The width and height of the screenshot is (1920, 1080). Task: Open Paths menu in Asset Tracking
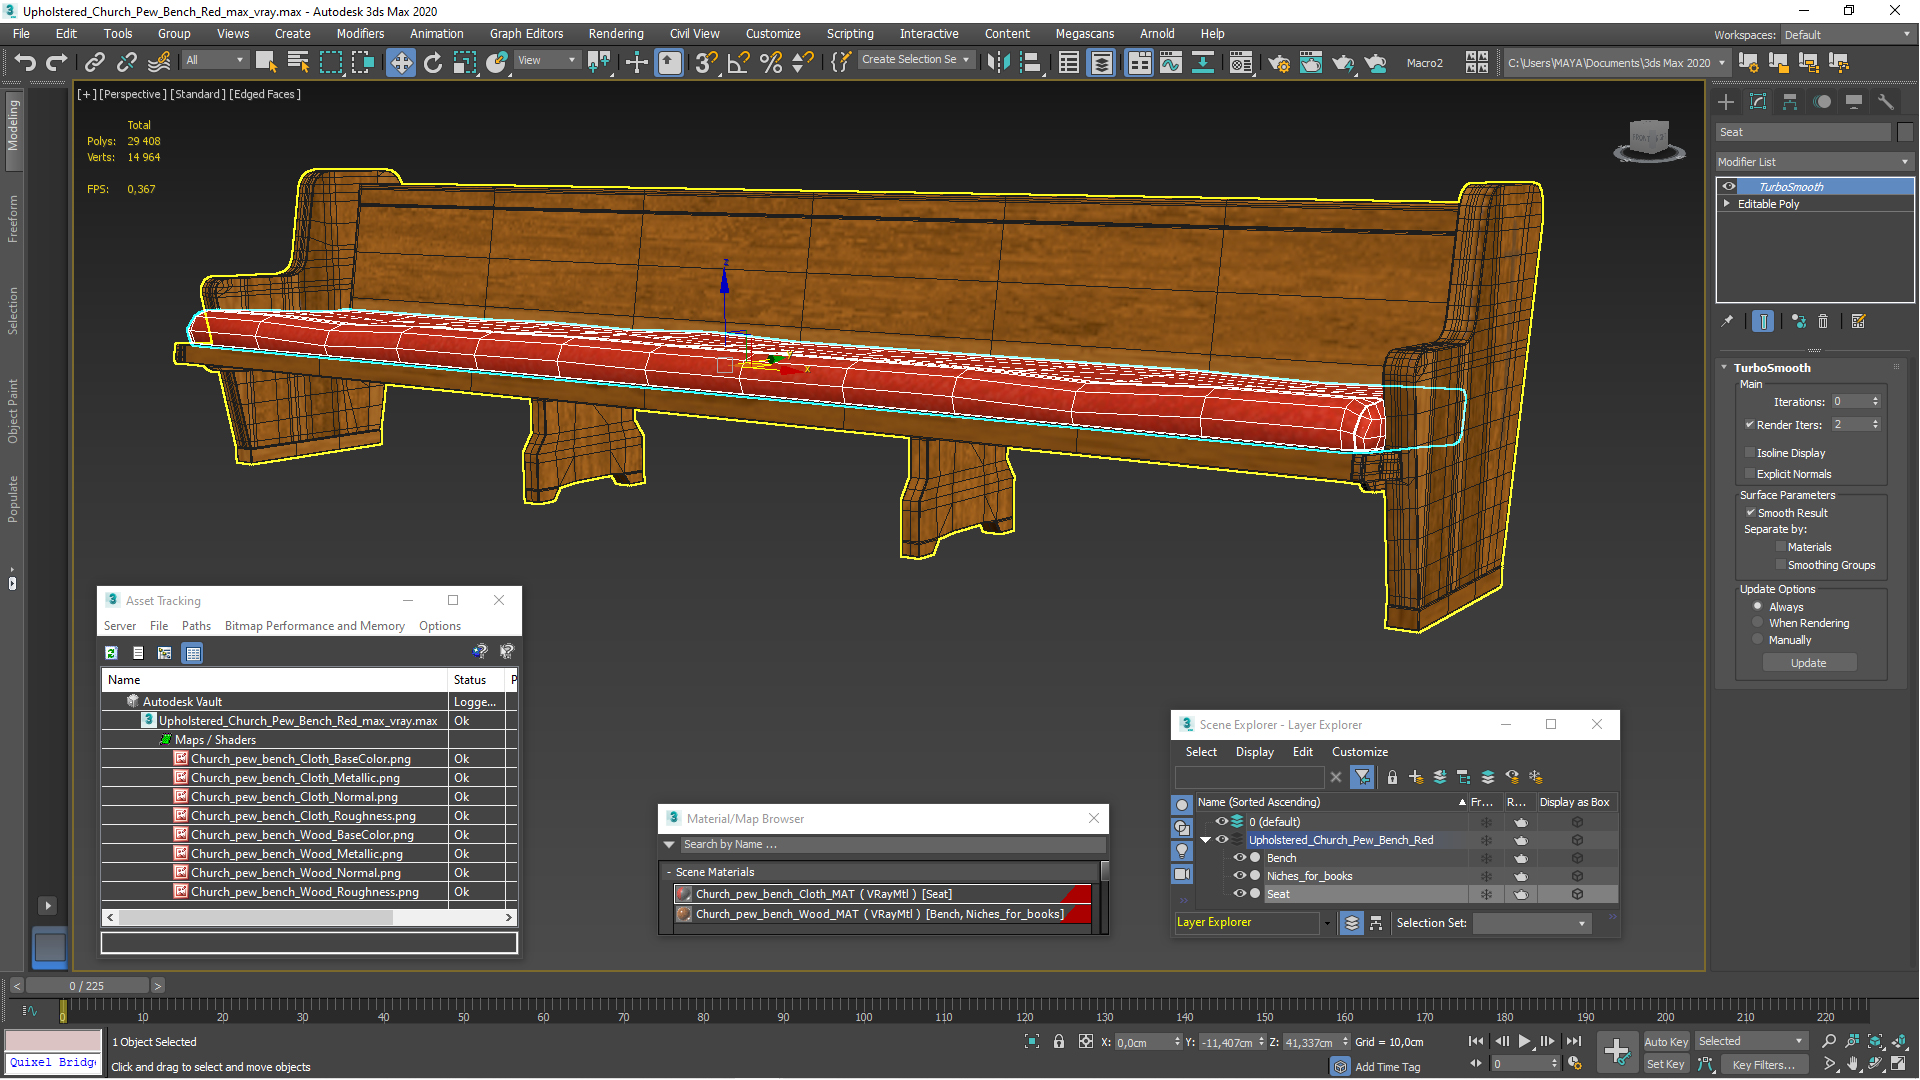196,626
